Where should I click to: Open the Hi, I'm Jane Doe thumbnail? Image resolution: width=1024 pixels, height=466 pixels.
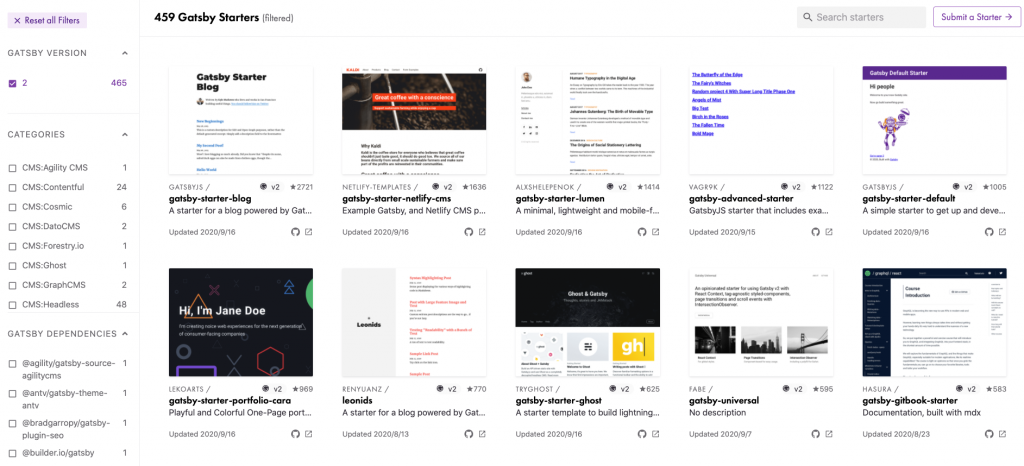240,322
